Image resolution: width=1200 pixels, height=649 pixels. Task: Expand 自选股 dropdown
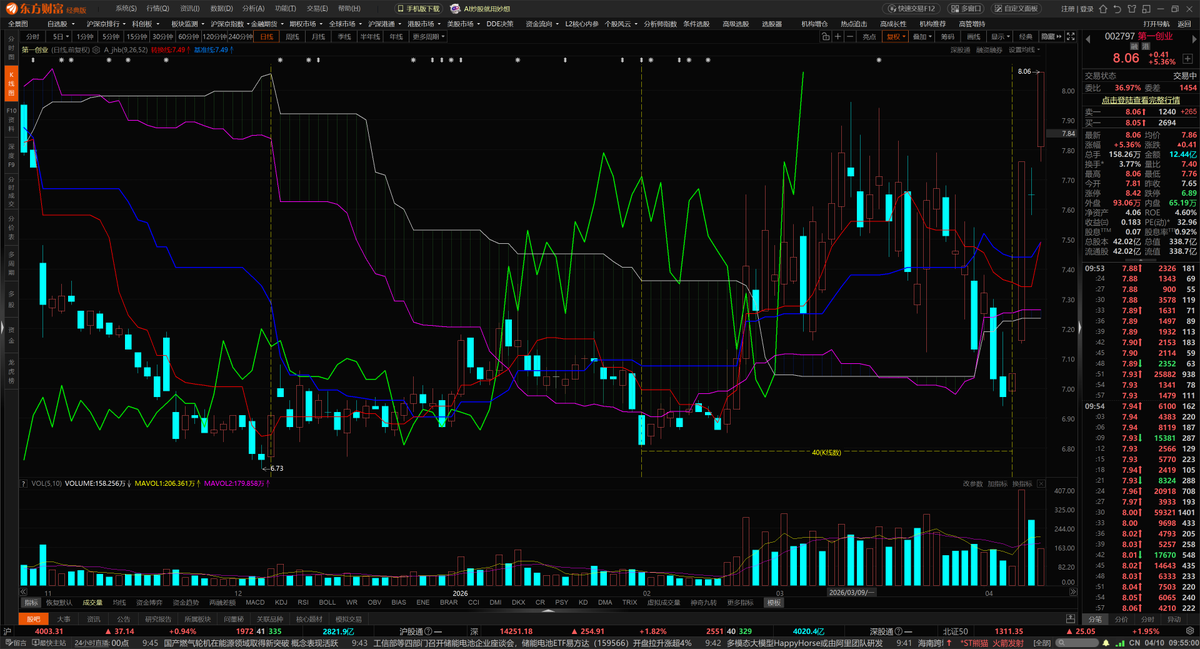tap(73, 23)
